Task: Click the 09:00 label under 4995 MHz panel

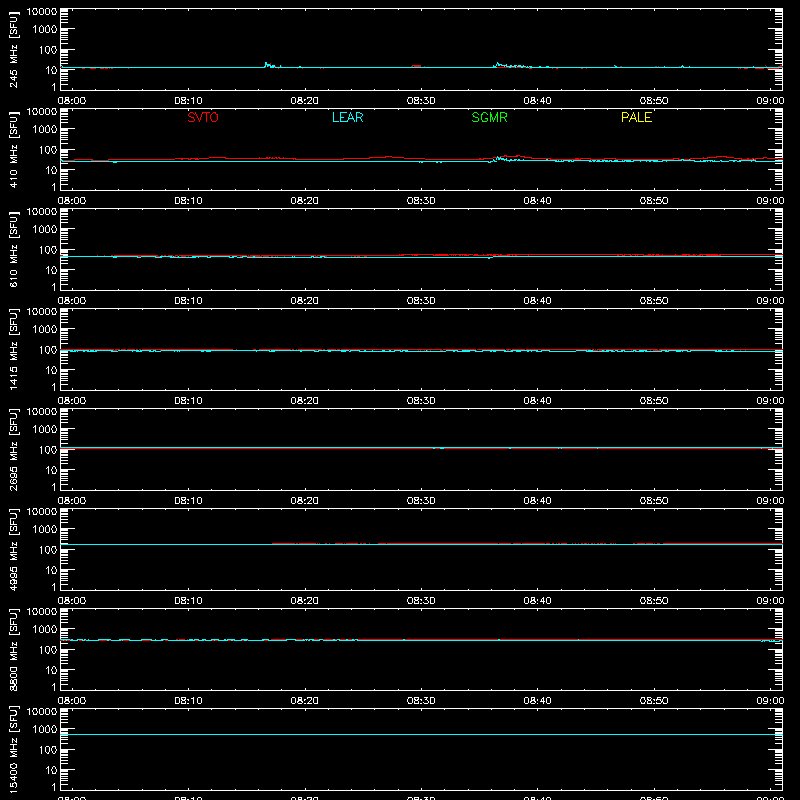Action: pos(770,601)
